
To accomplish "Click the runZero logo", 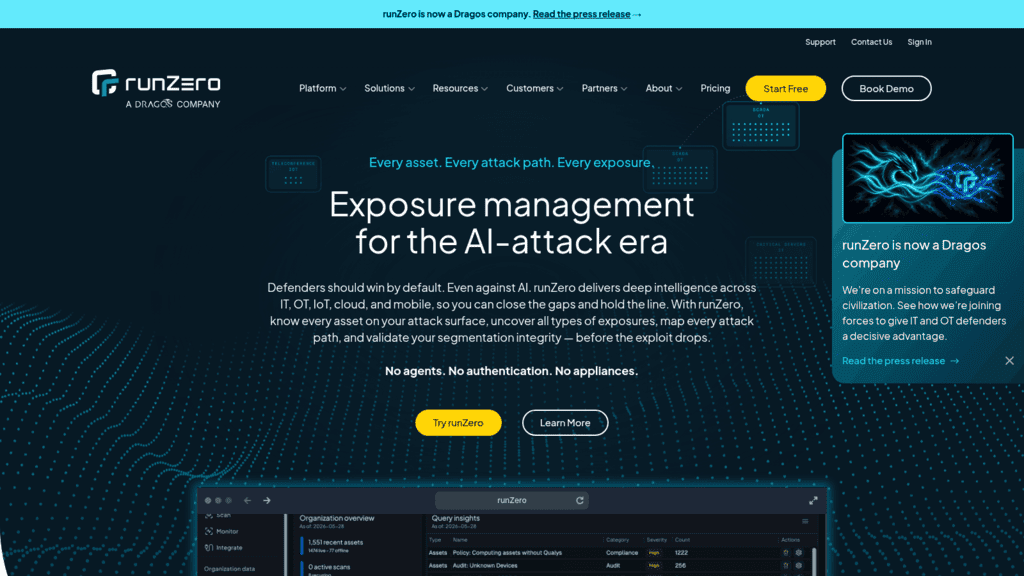I will pos(156,89).
